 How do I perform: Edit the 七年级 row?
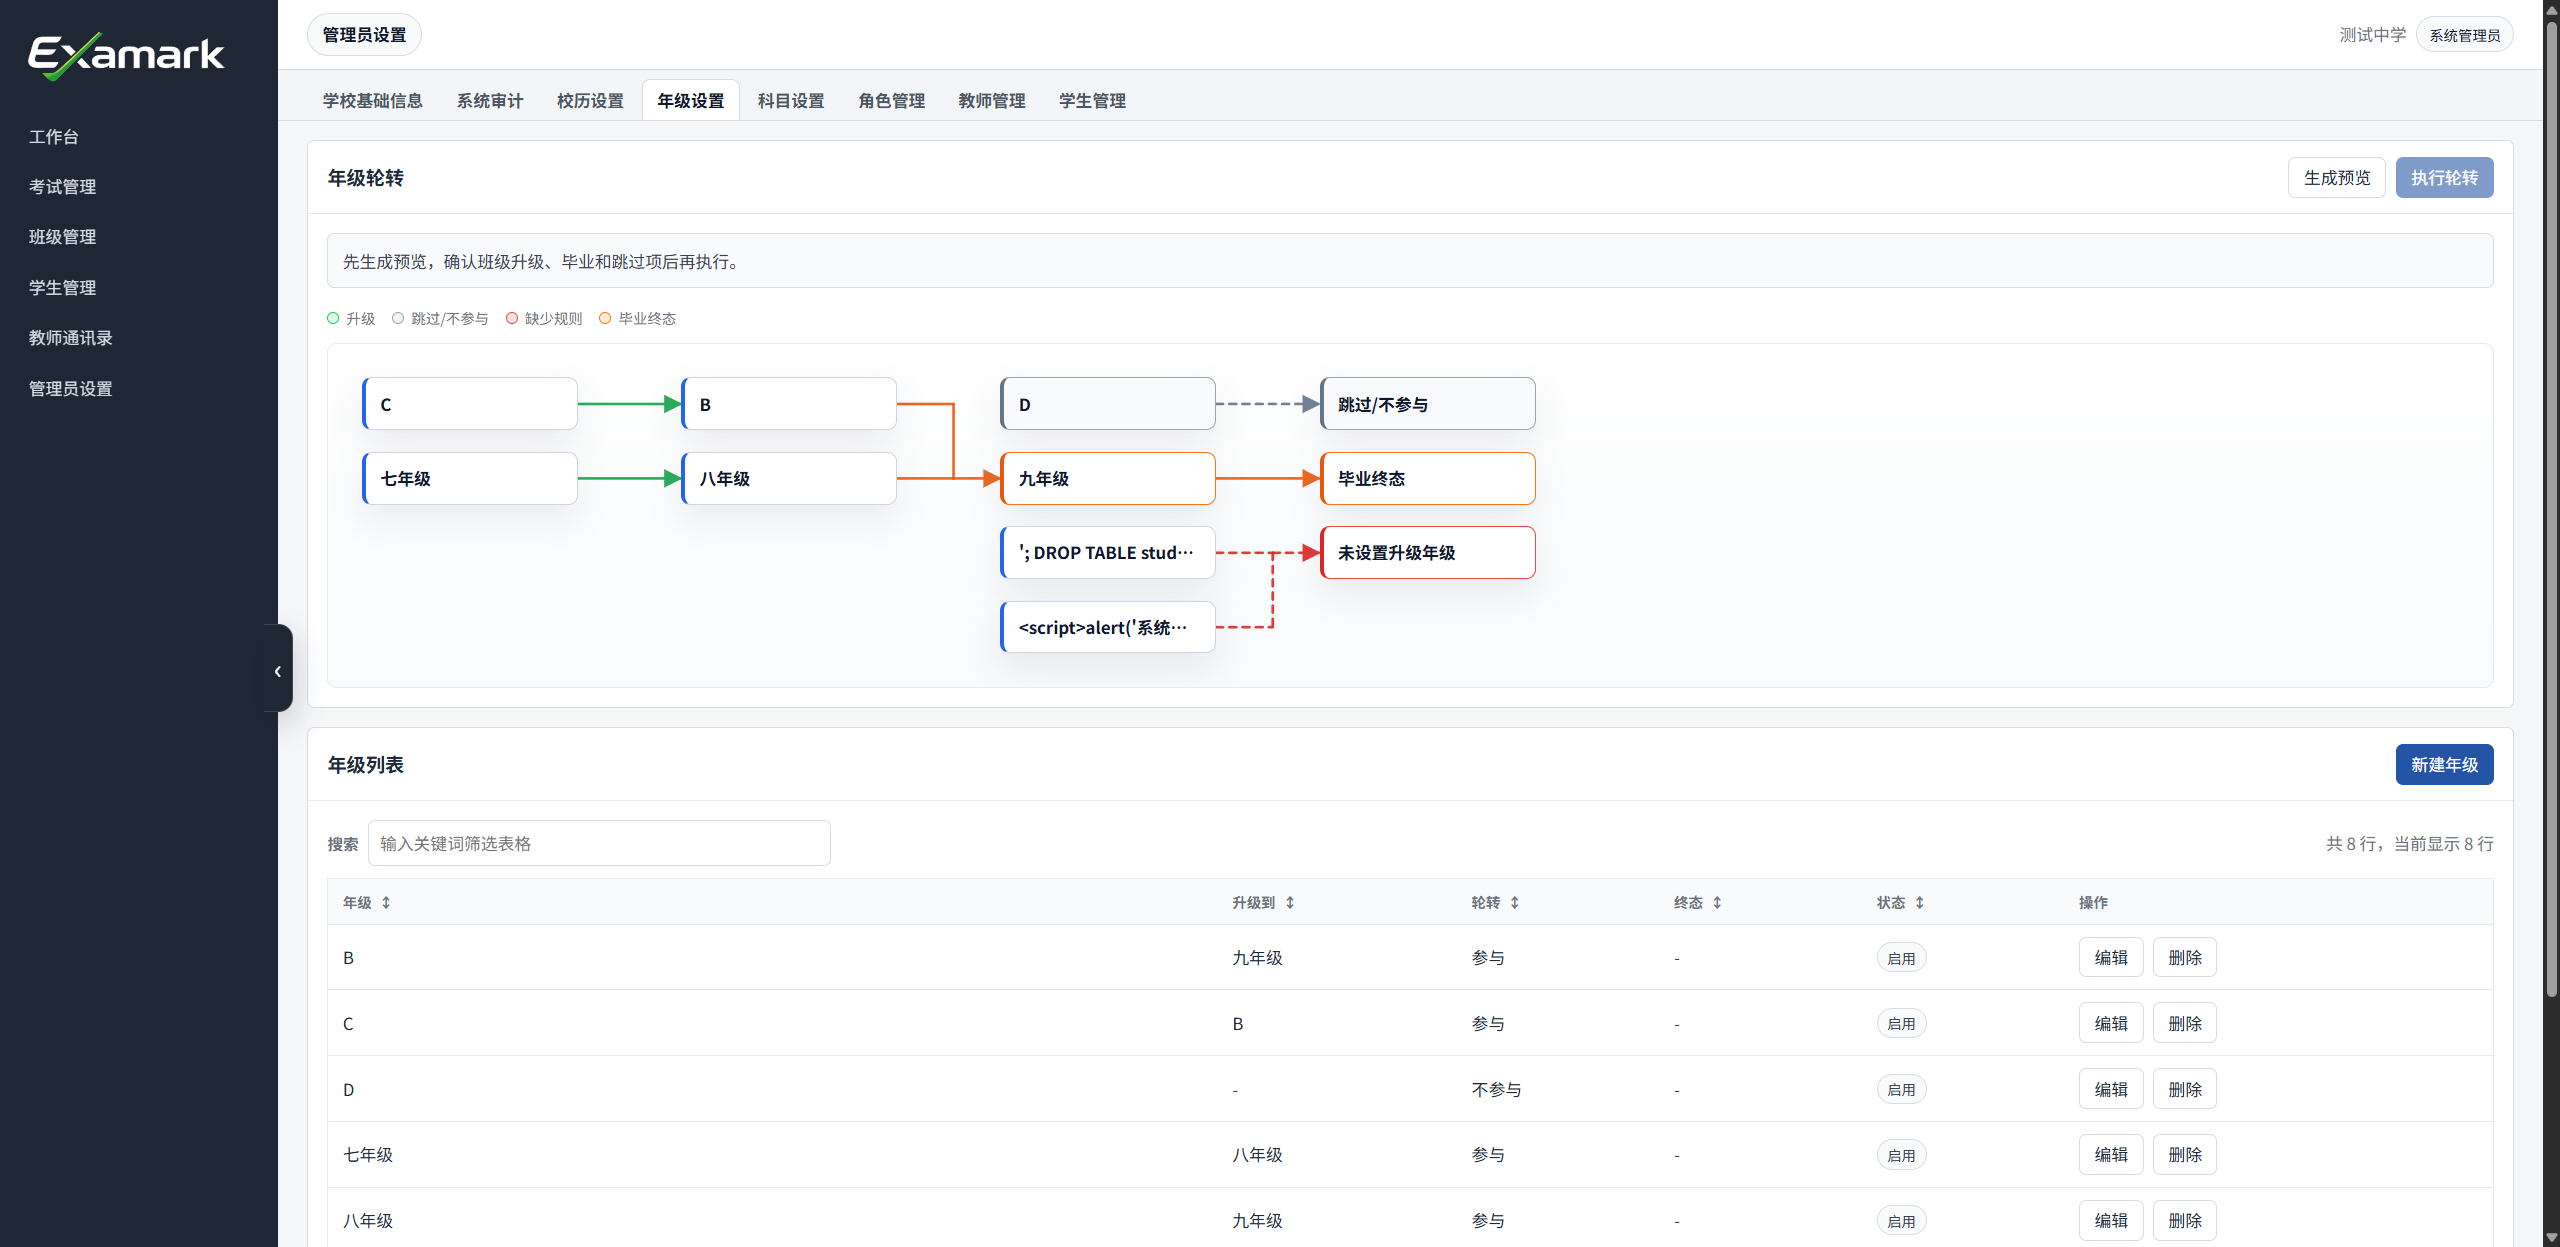point(2111,1155)
